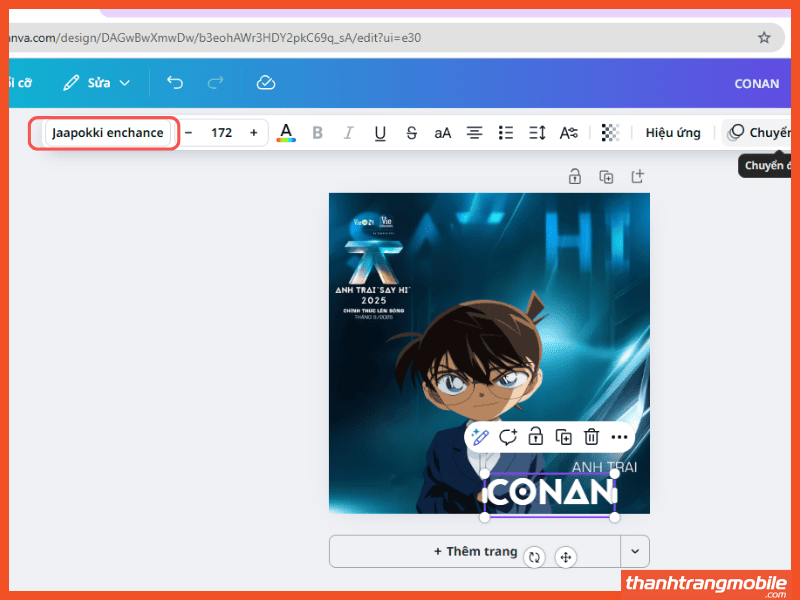Screen dimensions: 800x600
Task: Open the transparency checkerboard control
Action: point(610,133)
